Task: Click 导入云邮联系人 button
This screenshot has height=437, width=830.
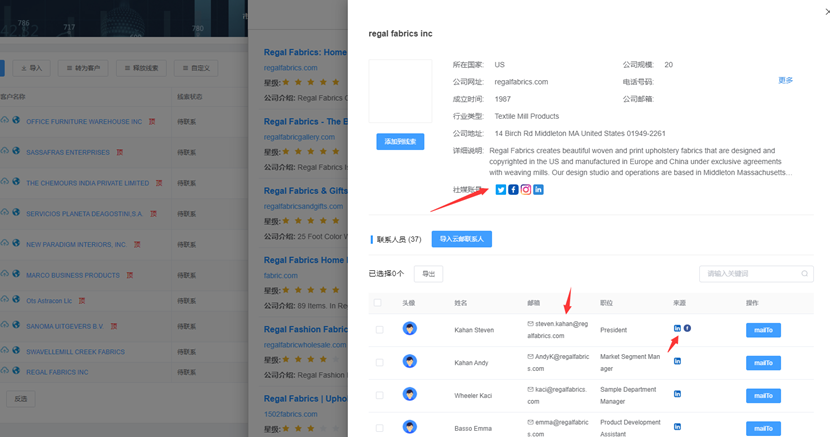Action: (462, 239)
